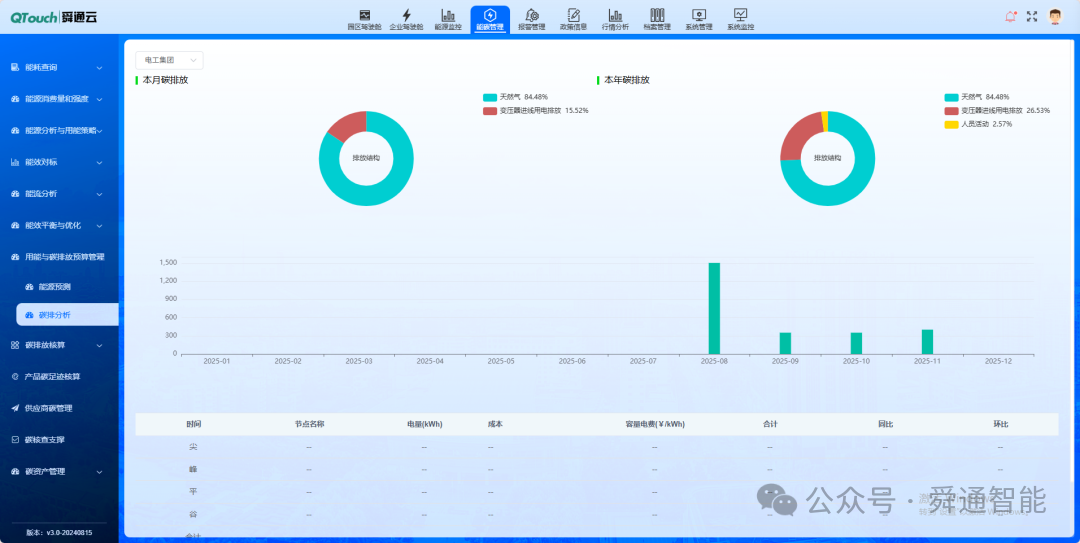Open the 报警管理 module icon
The height and width of the screenshot is (543, 1080).
532,16
